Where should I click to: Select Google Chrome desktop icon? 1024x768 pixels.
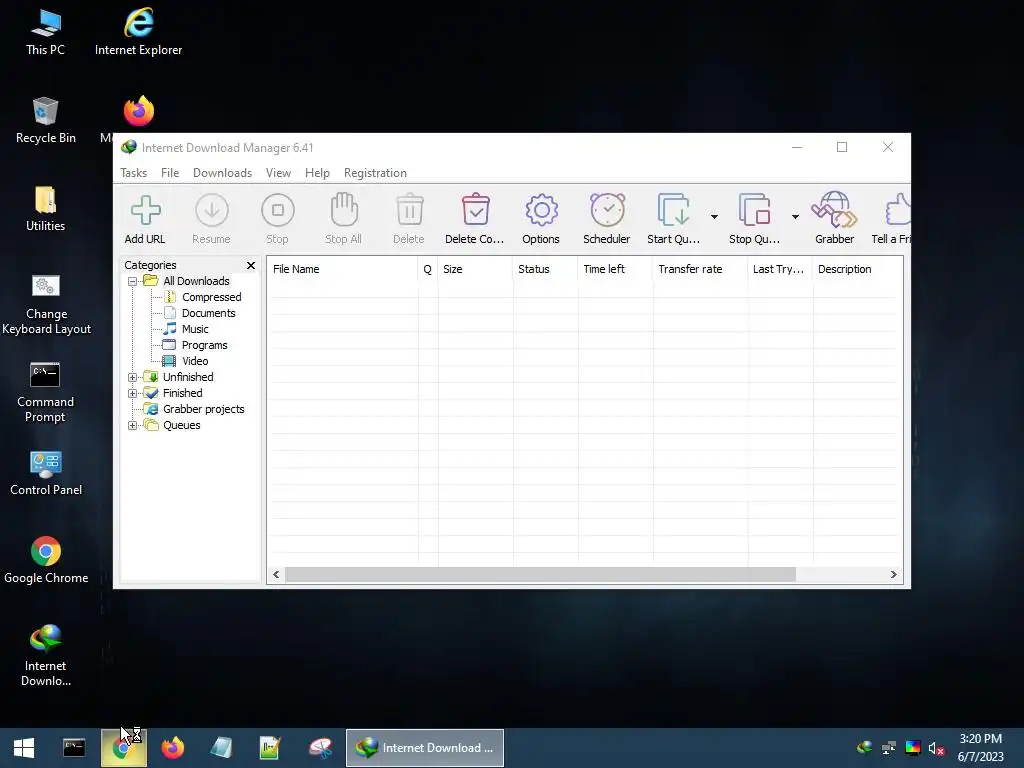click(x=46, y=560)
